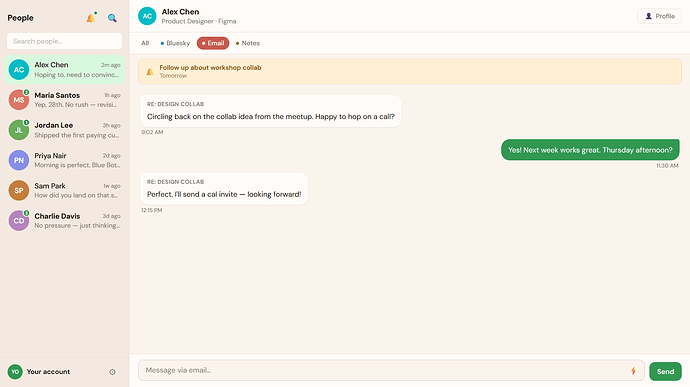Open notifications bell in People header
The width and height of the screenshot is (690, 387).
(91, 18)
